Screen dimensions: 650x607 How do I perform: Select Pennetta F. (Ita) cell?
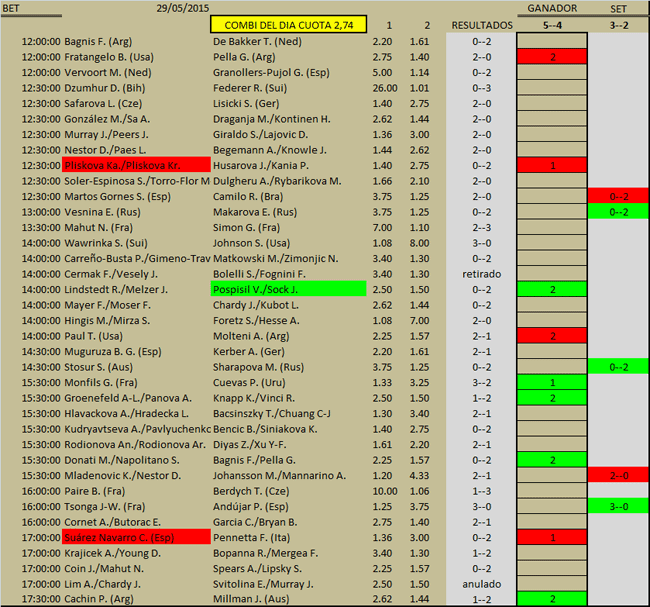click(x=252, y=537)
